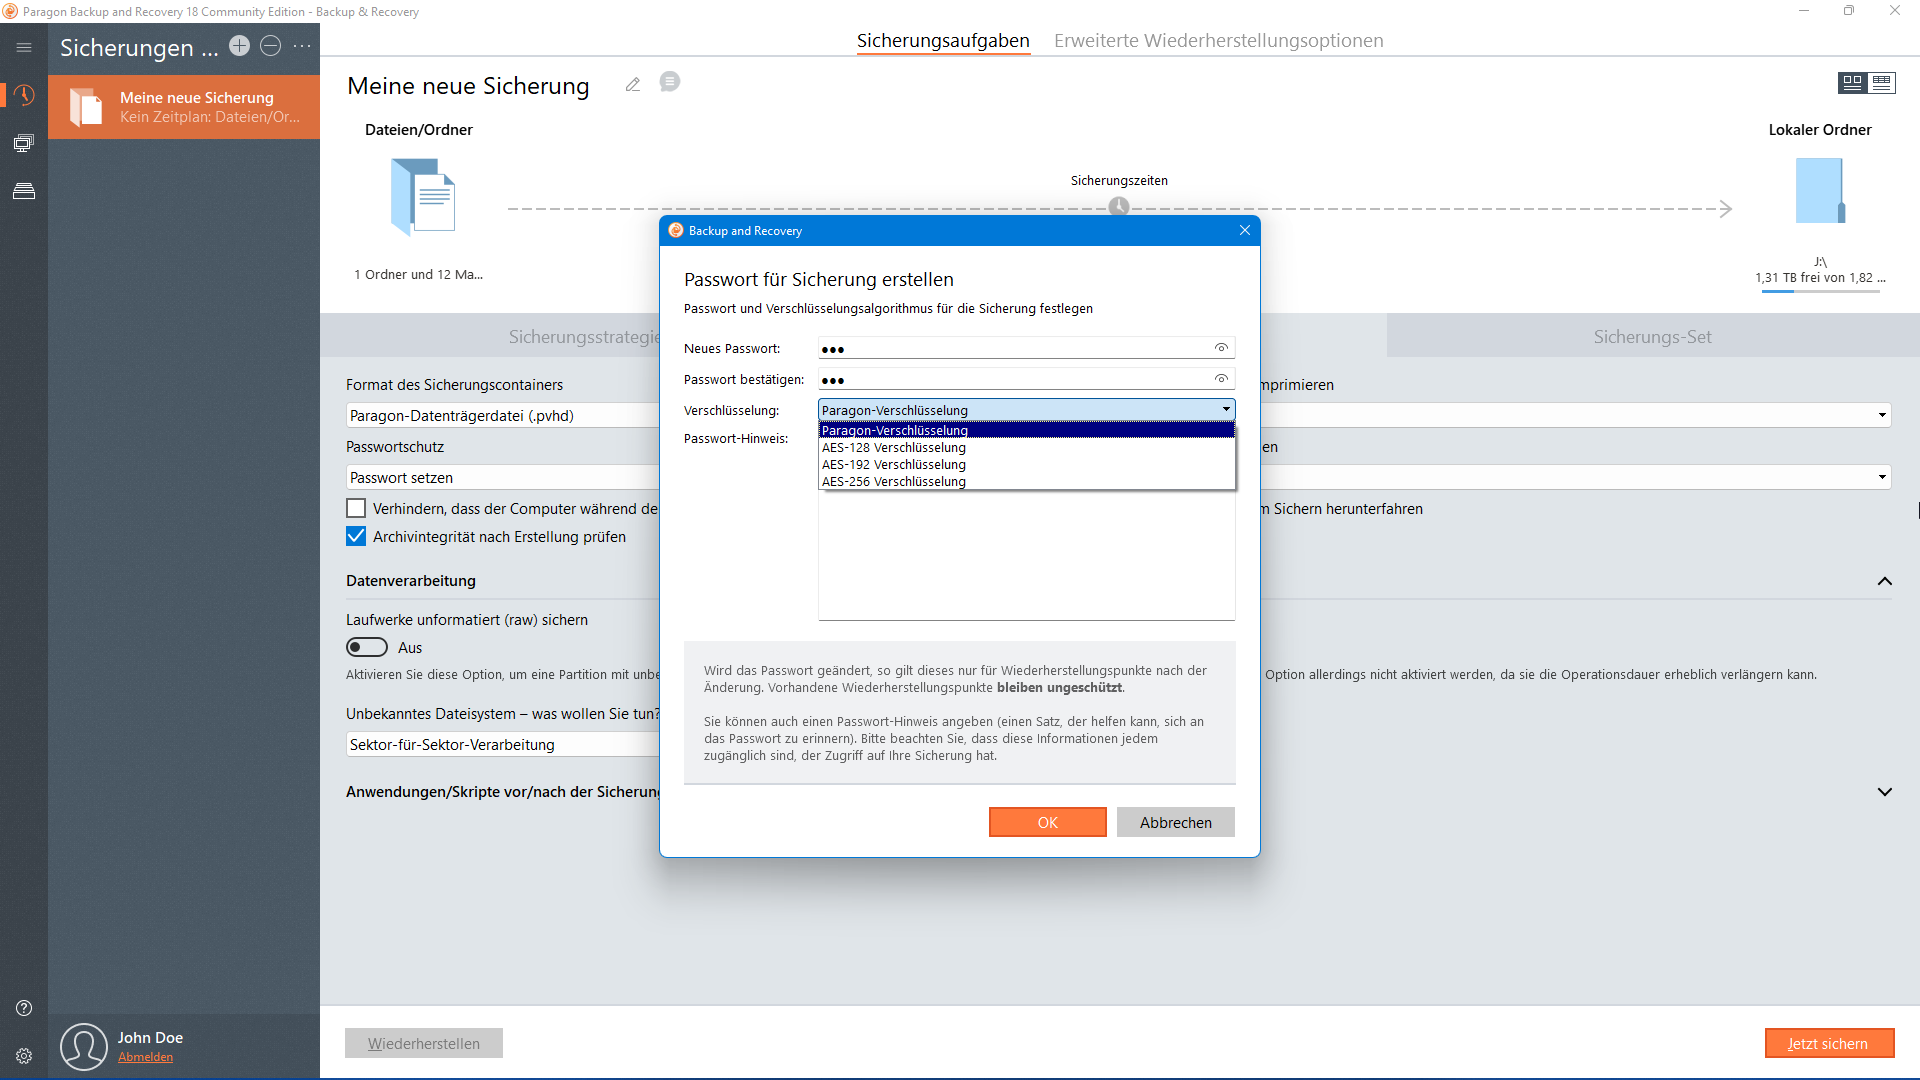Click the Abmelden link
The width and height of the screenshot is (1920, 1080).
(x=145, y=1057)
